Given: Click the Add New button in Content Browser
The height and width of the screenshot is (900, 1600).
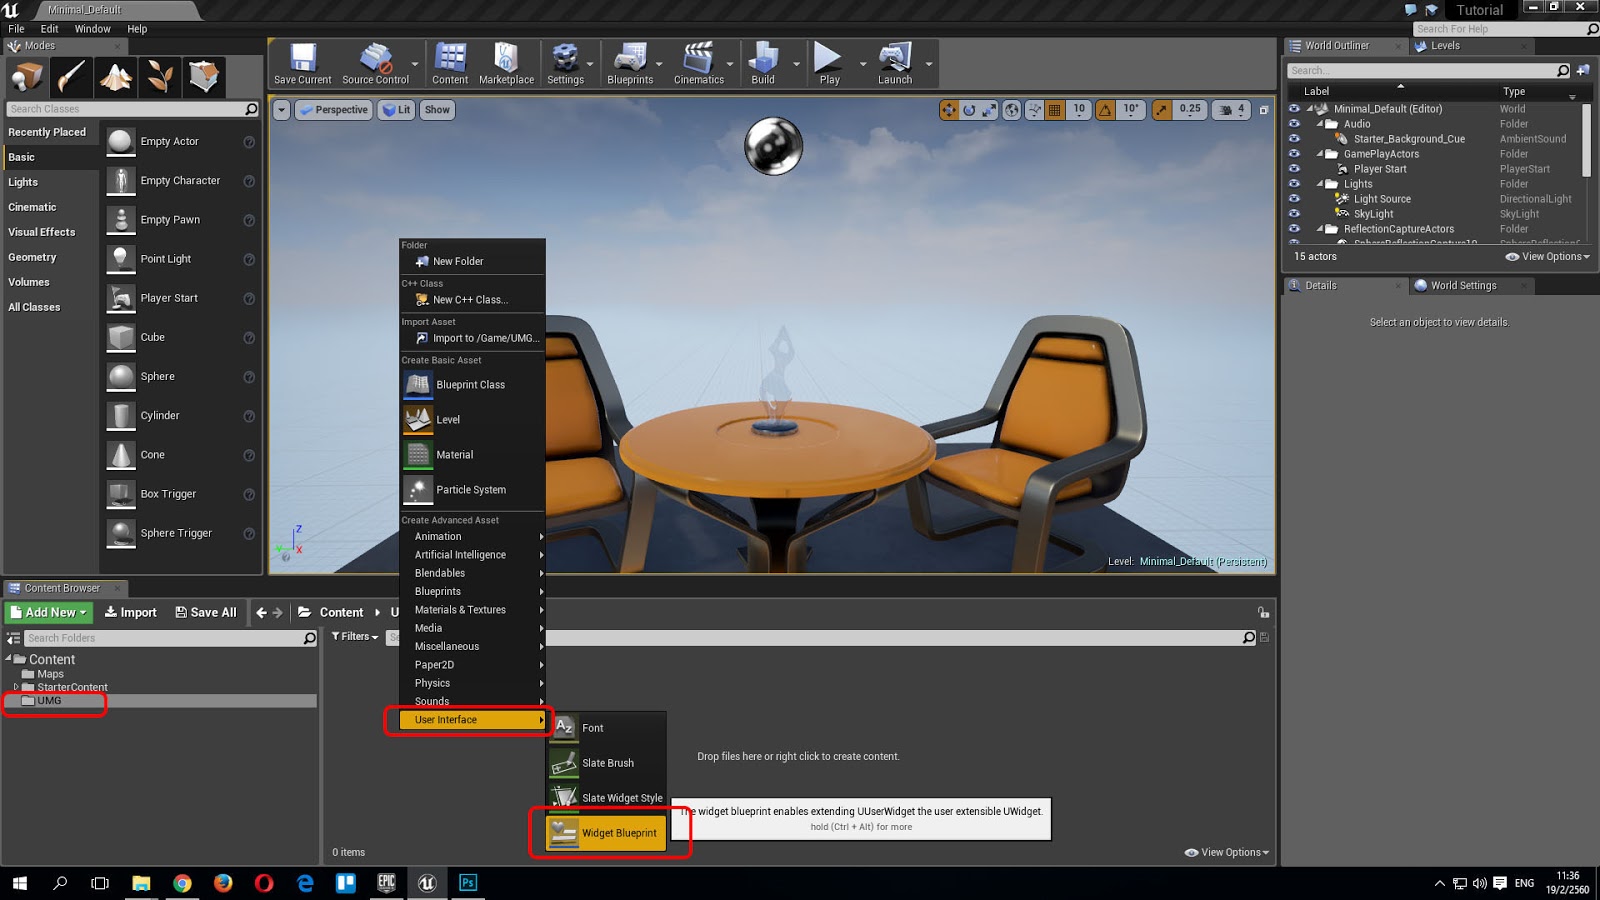Looking at the screenshot, I should point(45,611).
